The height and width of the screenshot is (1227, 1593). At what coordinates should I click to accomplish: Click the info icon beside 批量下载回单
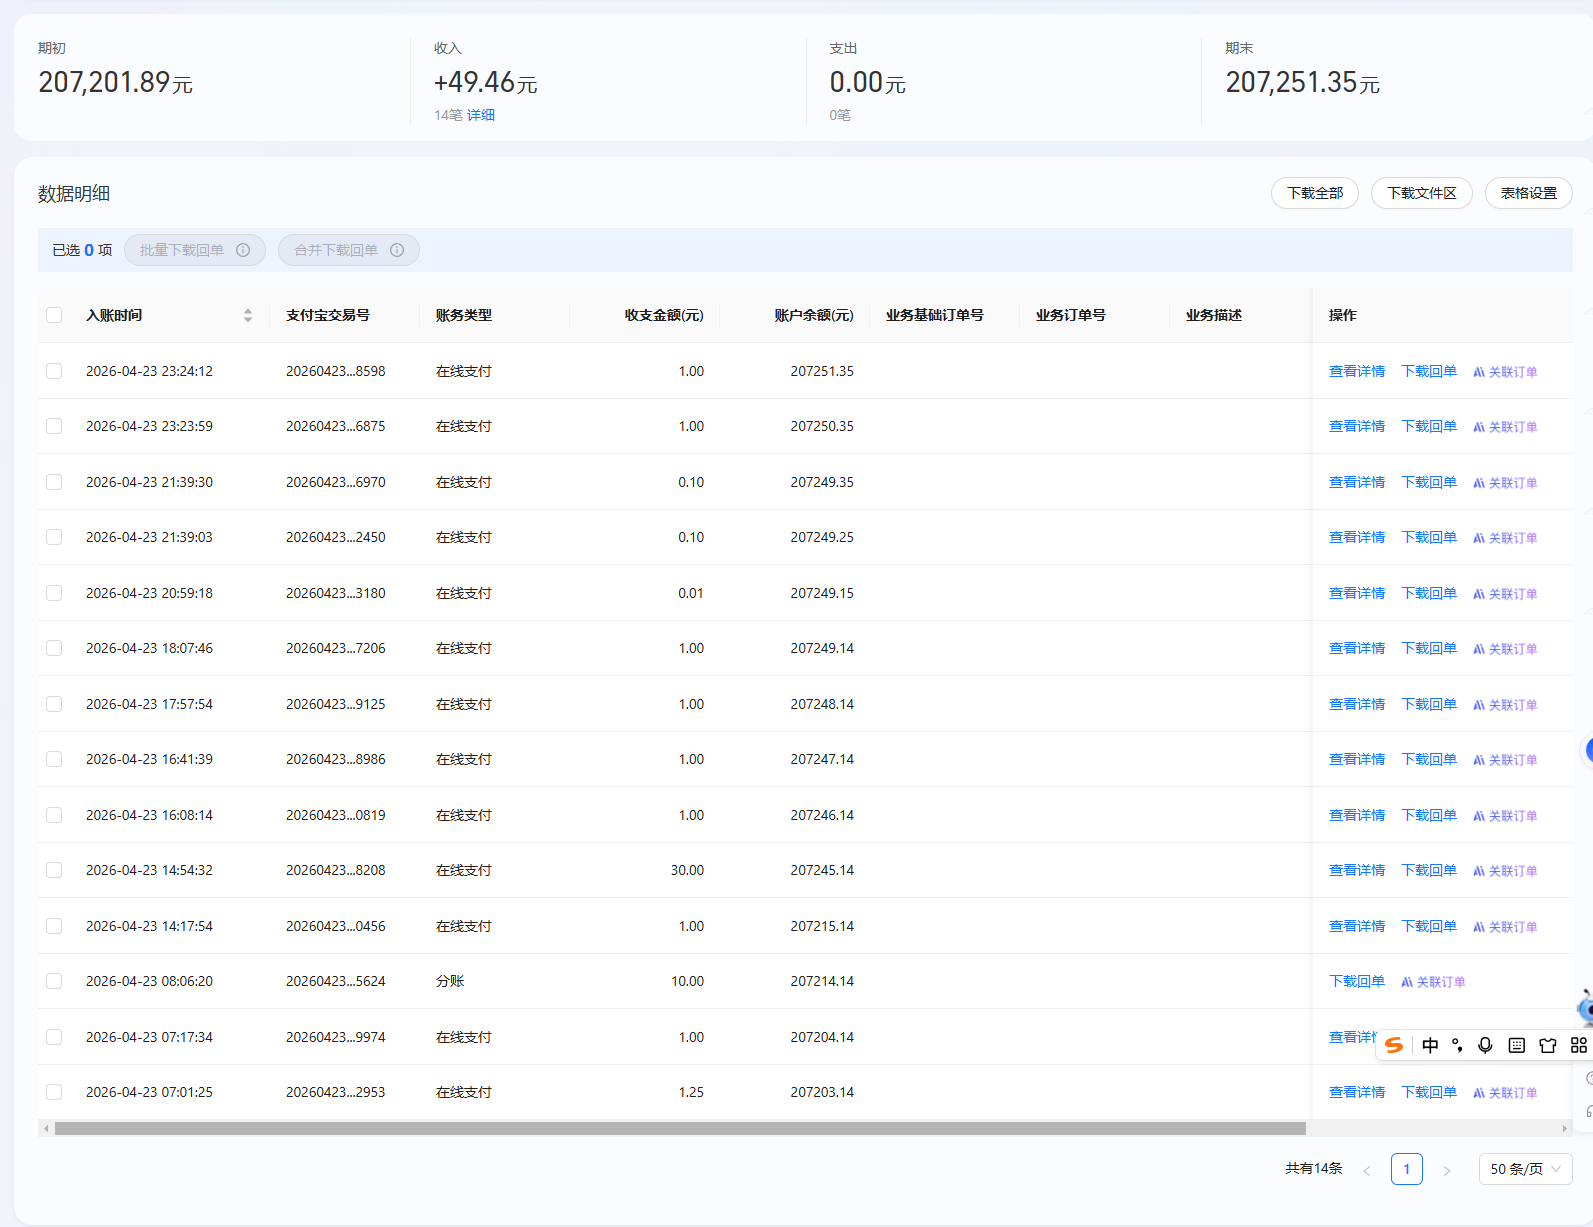pos(243,250)
